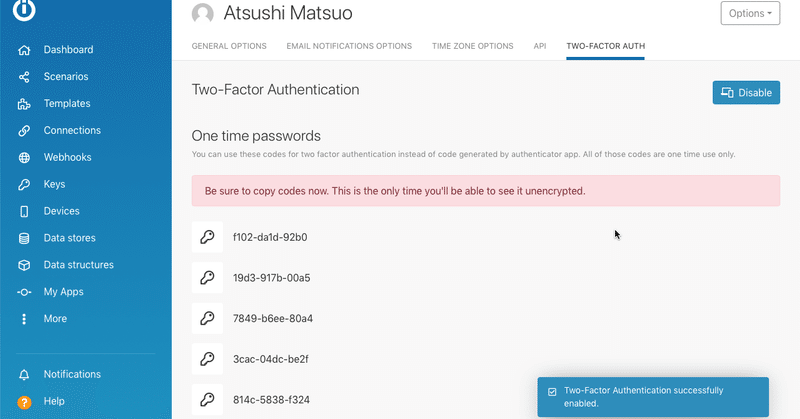Switch to the Time Zone Options tab
The height and width of the screenshot is (419, 800).
(472, 46)
